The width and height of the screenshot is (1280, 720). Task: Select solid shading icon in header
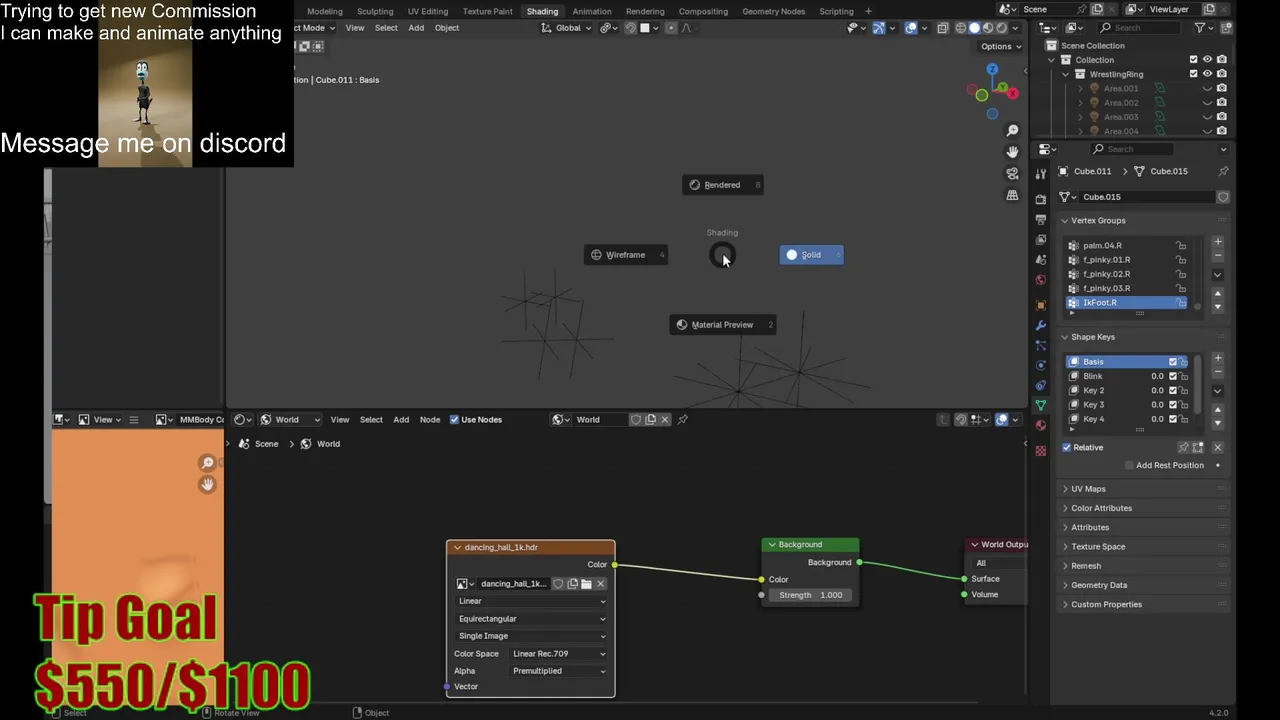975,28
